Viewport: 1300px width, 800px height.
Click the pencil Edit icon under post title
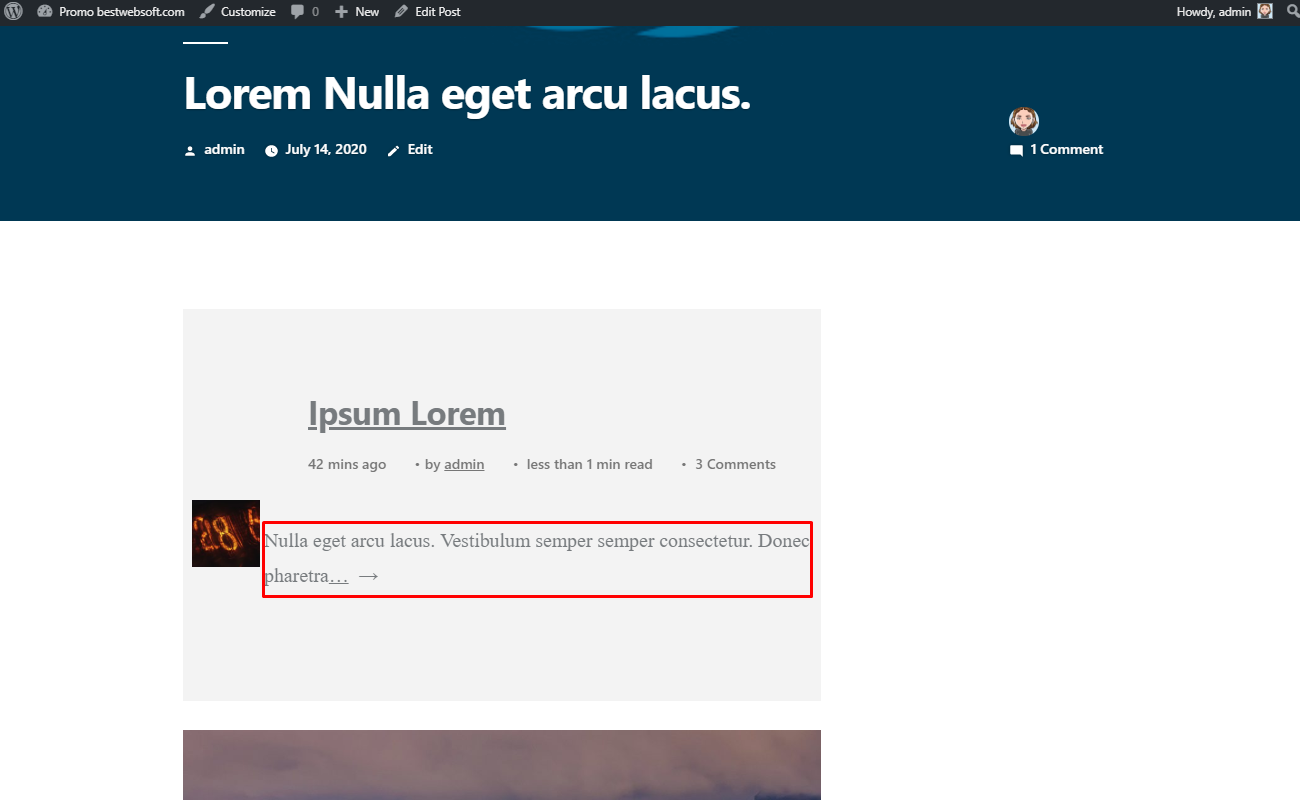[x=393, y=151]
